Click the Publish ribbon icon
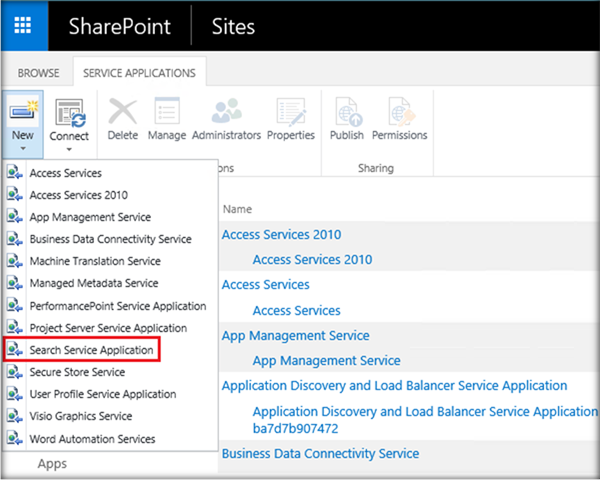The height and width of the screenshot is (480, 600). 347,113
